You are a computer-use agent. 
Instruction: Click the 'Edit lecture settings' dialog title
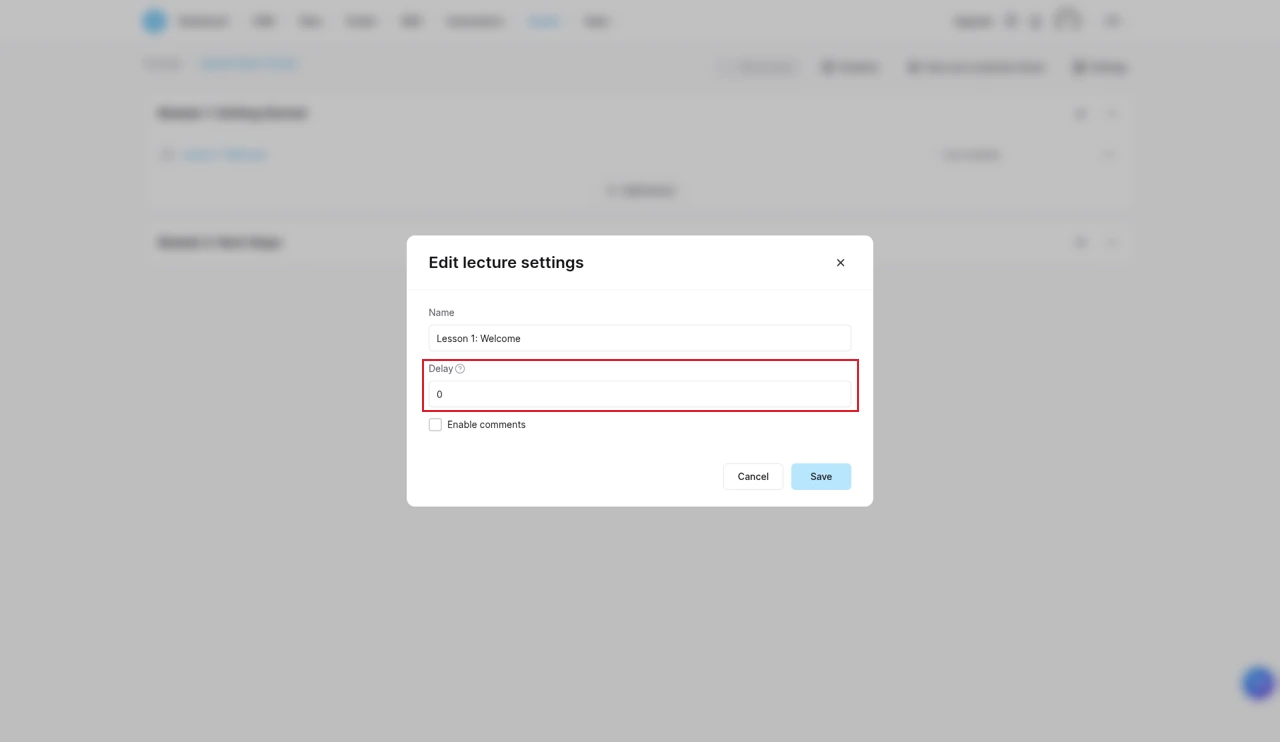[x=506, y=263]
